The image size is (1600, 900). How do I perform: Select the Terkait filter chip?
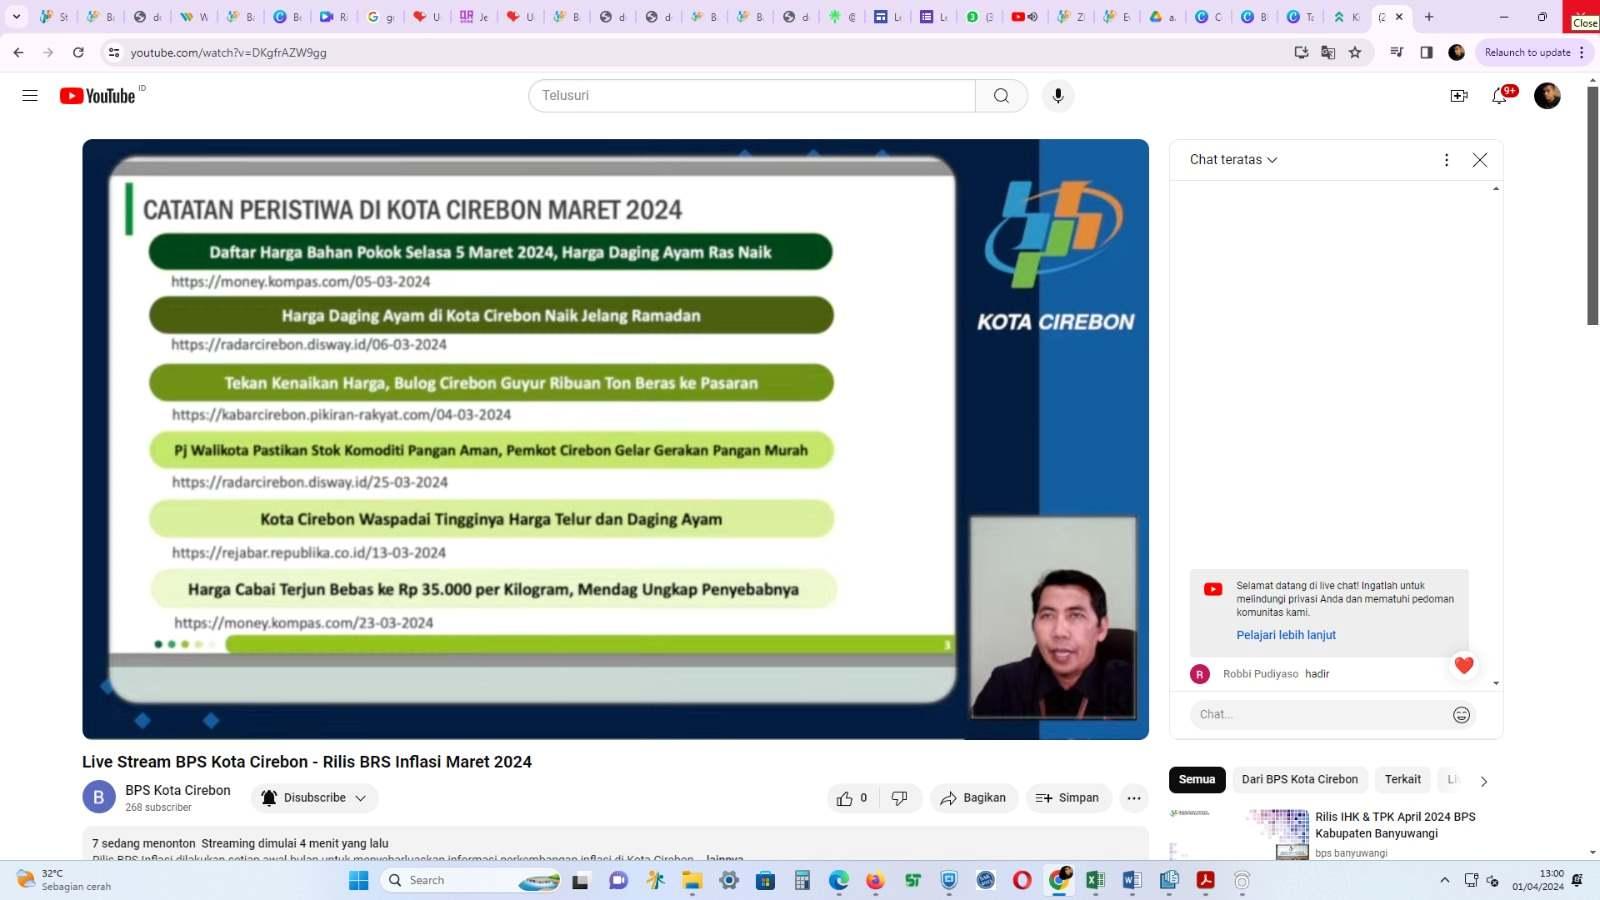(x=1403, y=780)
